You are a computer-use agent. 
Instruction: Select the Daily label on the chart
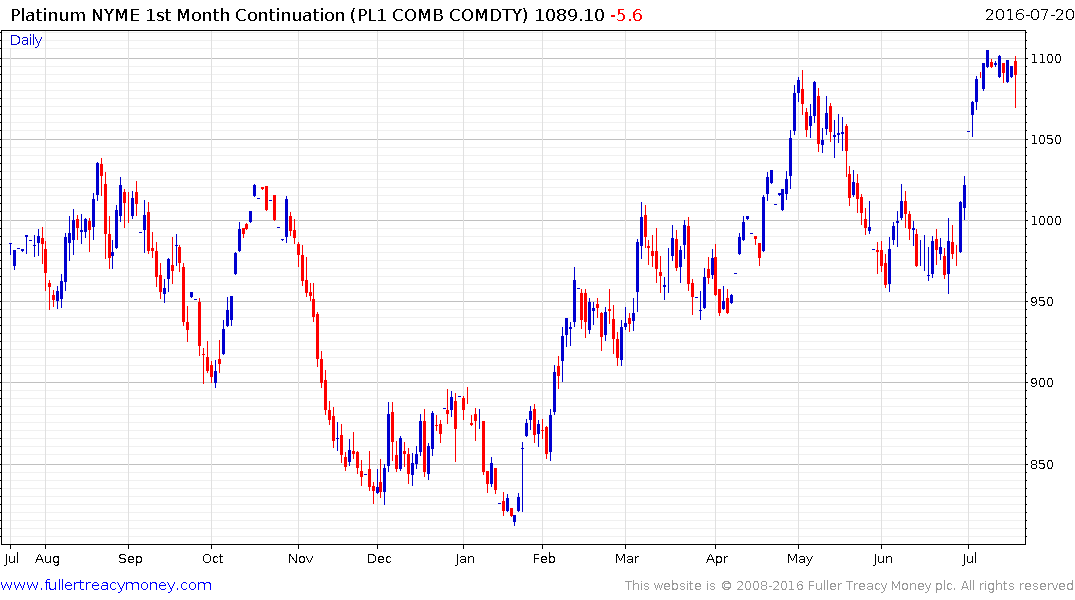point(26,40)
